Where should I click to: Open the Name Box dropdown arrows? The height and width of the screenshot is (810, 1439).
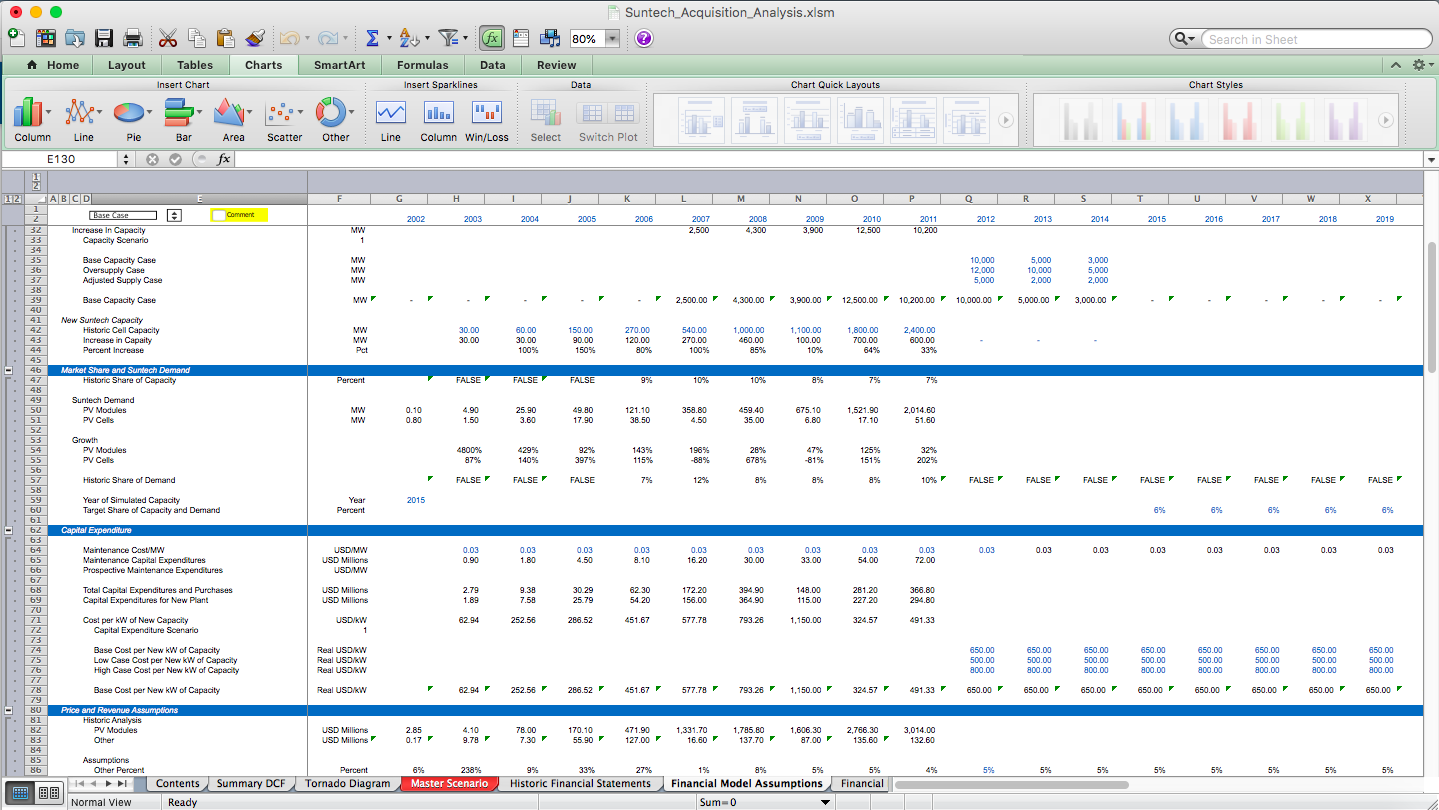pos(126,159)
